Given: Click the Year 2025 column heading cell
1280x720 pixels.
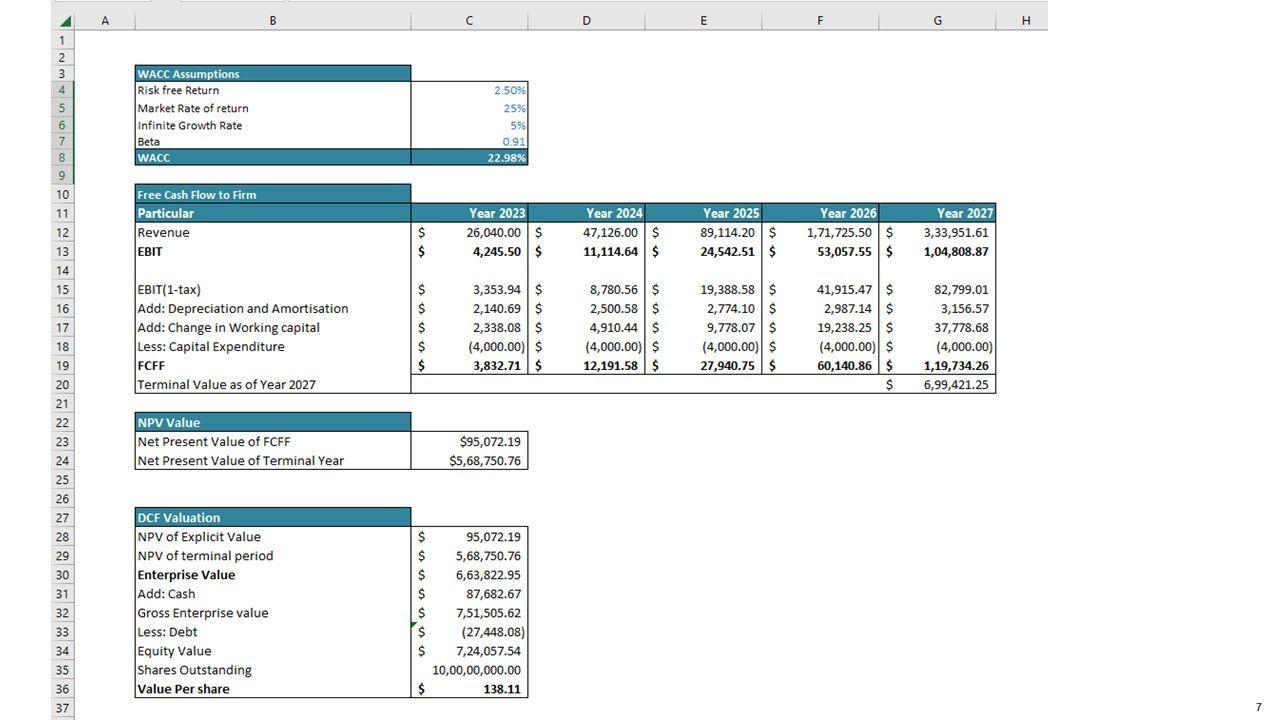Looking at the screenshot, I should click(x=704, y=213).
